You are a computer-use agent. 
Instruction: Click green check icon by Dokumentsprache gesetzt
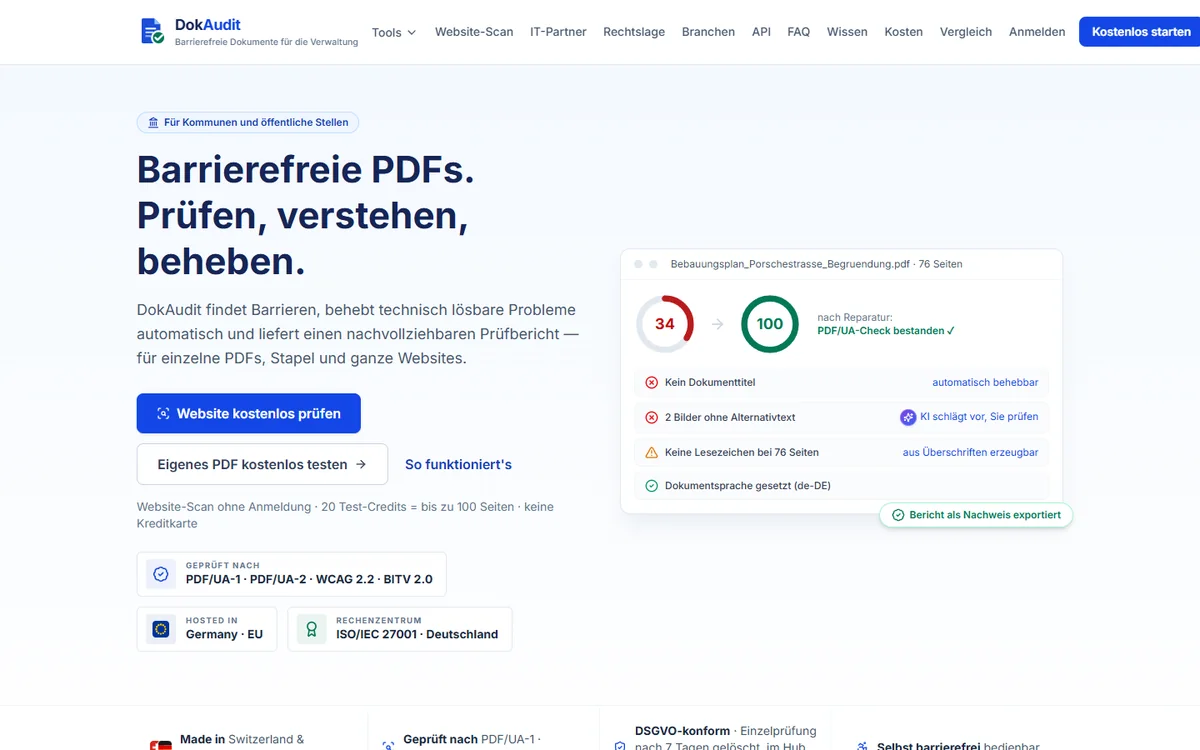tap(652, 486)
